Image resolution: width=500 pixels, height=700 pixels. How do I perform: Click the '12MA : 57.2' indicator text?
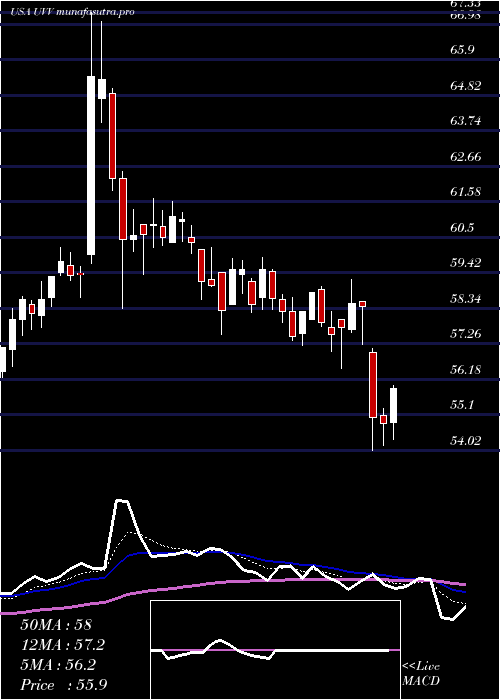[64, 645]
